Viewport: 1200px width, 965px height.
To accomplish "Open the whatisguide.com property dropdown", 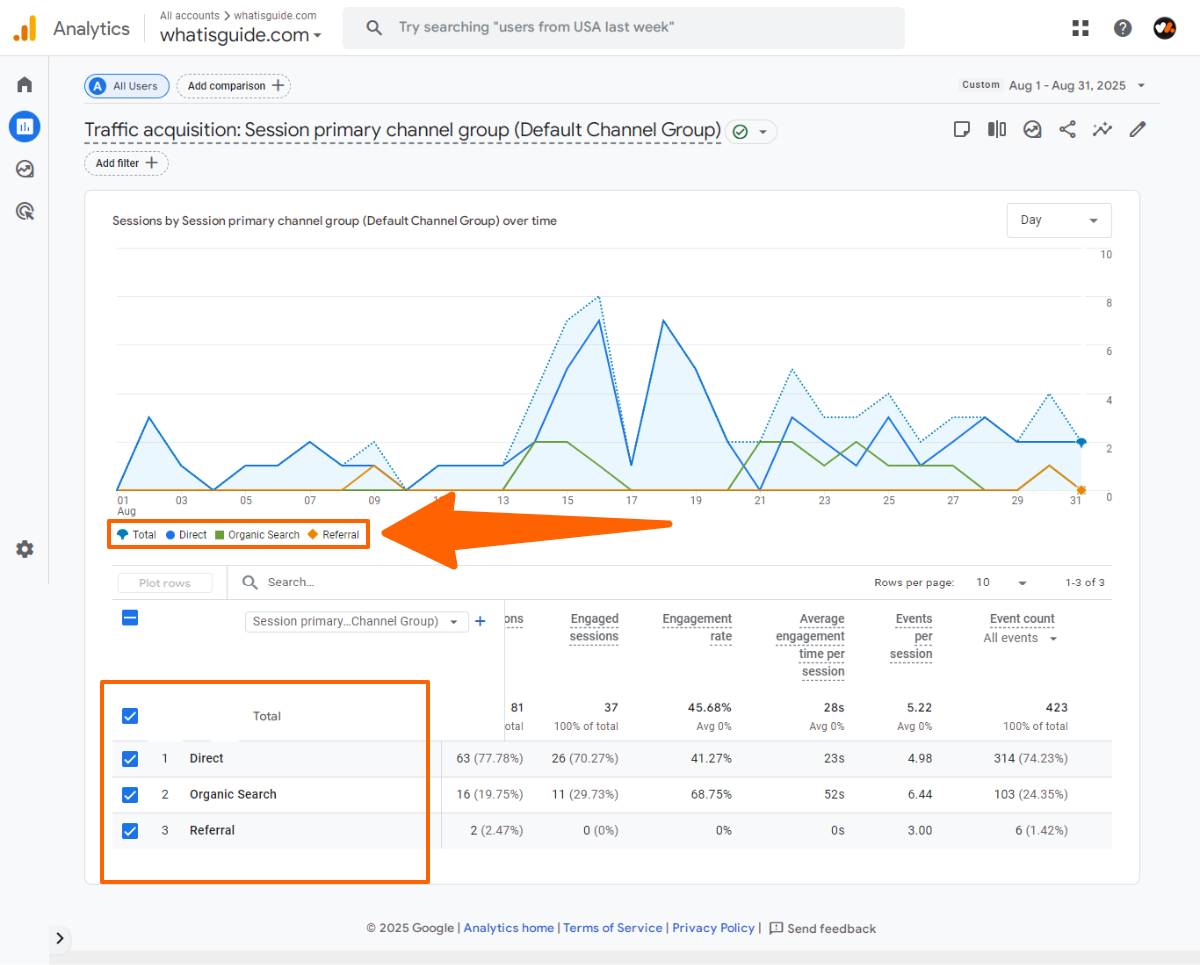I will pyautogui.click(x=241, y=35).
